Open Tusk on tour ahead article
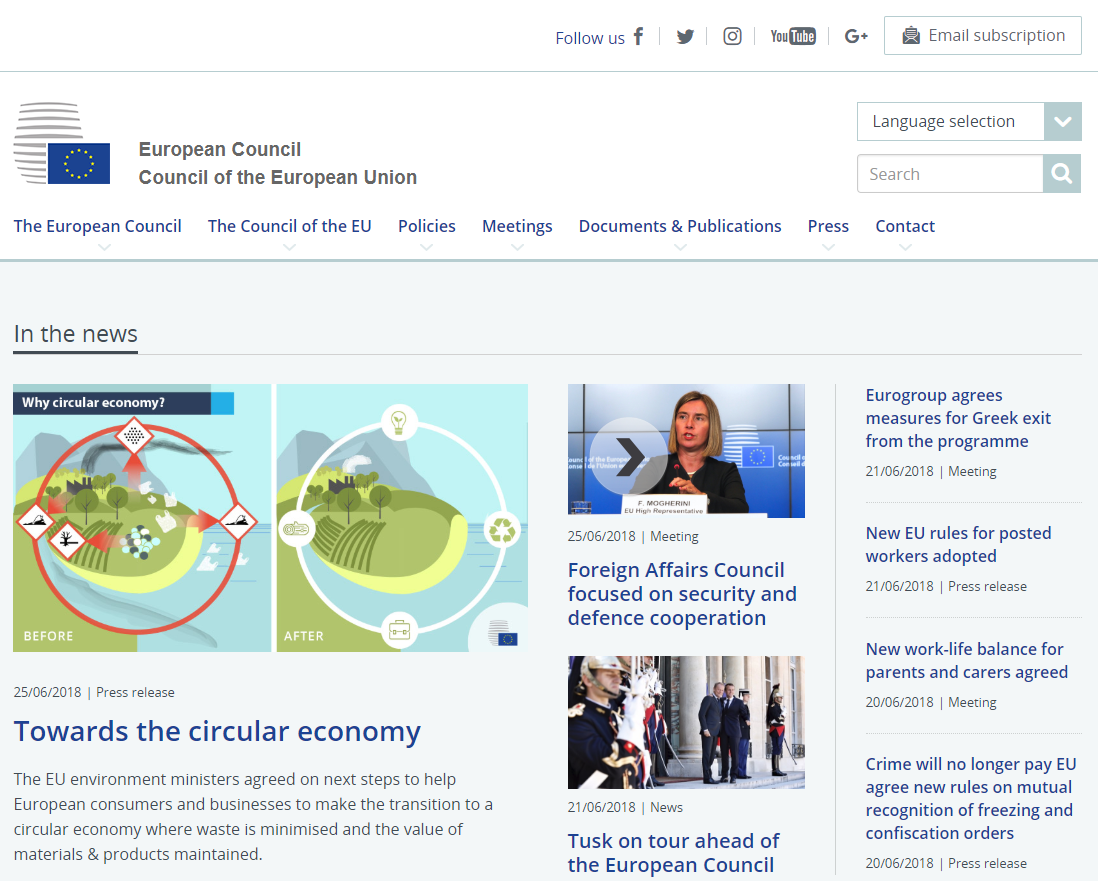1098x881 pixels. [x=673, y=852]
